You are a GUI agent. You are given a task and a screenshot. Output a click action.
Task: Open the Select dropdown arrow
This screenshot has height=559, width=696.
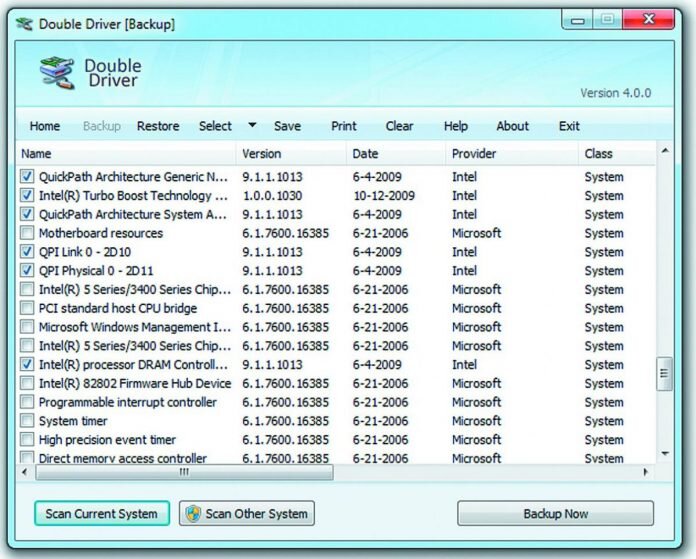pos(252,125)
